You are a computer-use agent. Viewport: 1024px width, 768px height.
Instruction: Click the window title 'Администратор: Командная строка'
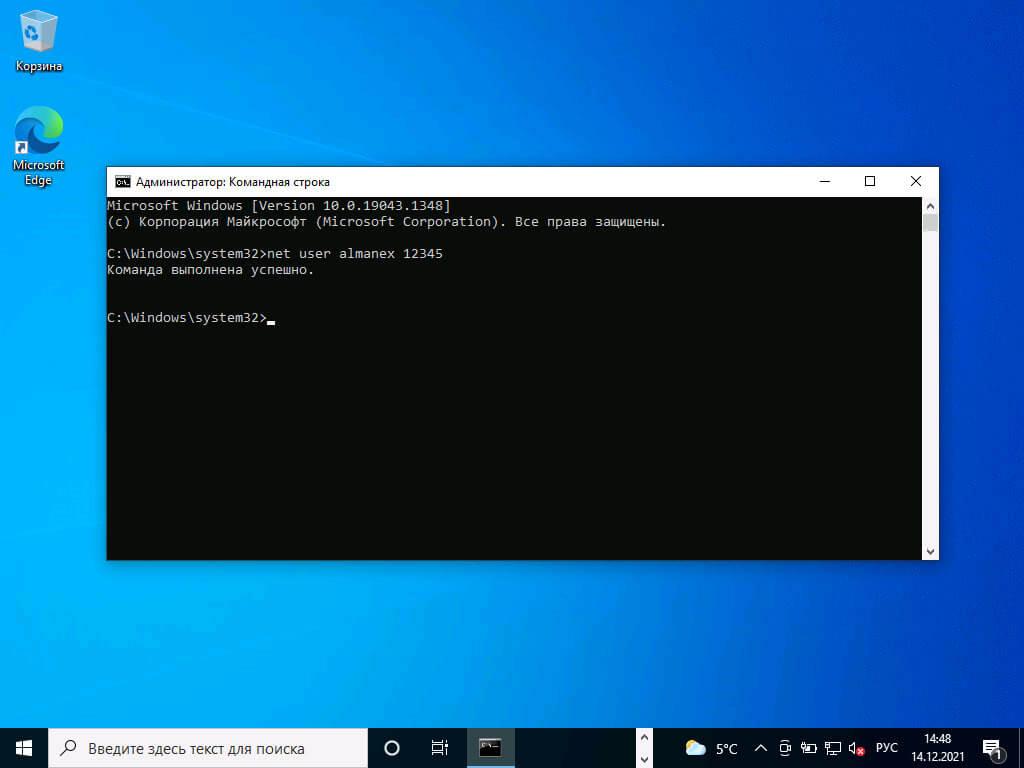click(232, 182)
